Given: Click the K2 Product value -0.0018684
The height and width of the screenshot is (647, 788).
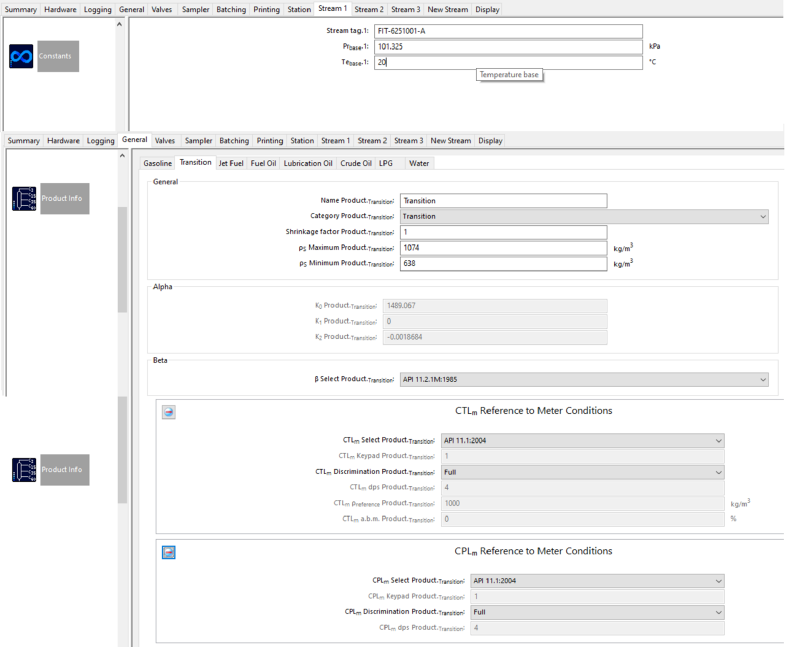Looking at the screenshot, I should coord(495,337).
